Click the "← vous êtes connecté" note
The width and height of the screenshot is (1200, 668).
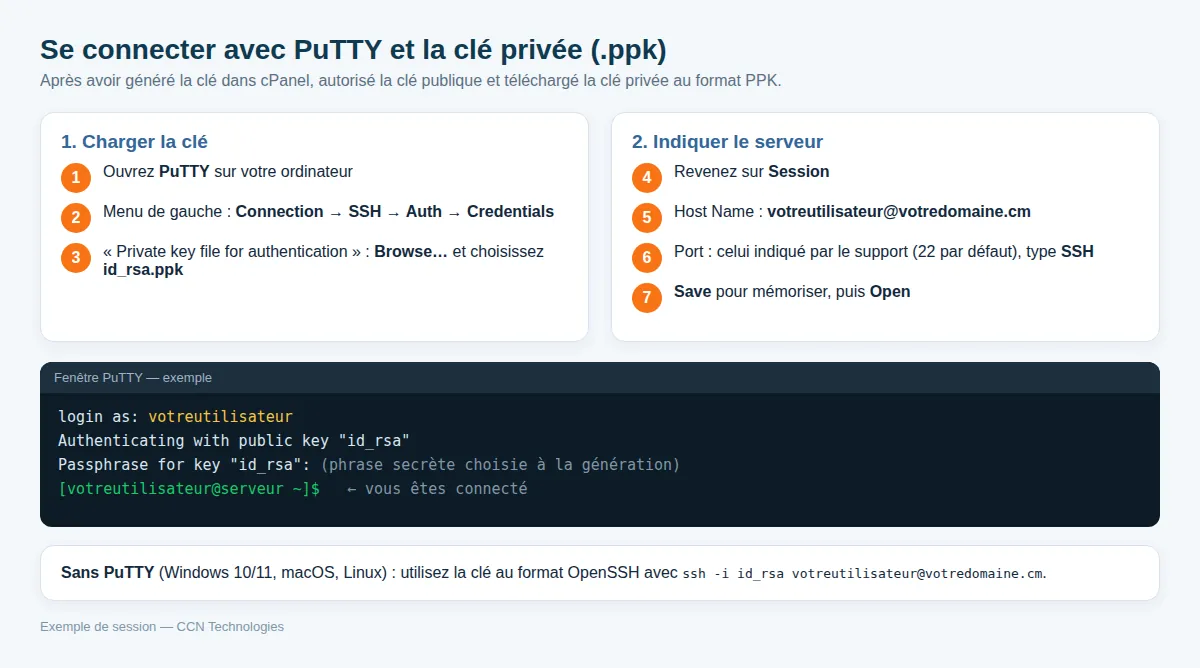pyautogui.click(x=437, y=489)
